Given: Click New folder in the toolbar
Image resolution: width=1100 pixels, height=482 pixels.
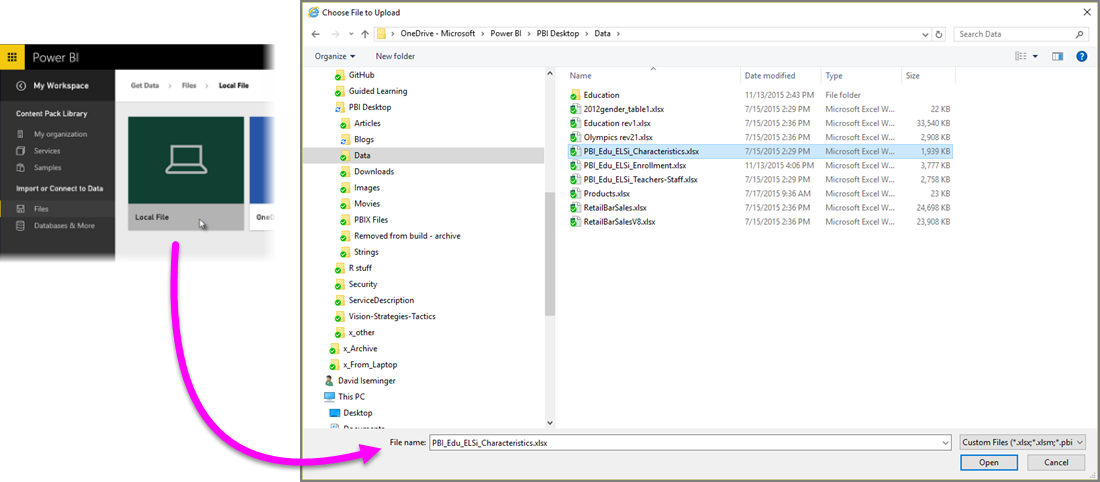Looking at the screenshot, I should (395, 56).
